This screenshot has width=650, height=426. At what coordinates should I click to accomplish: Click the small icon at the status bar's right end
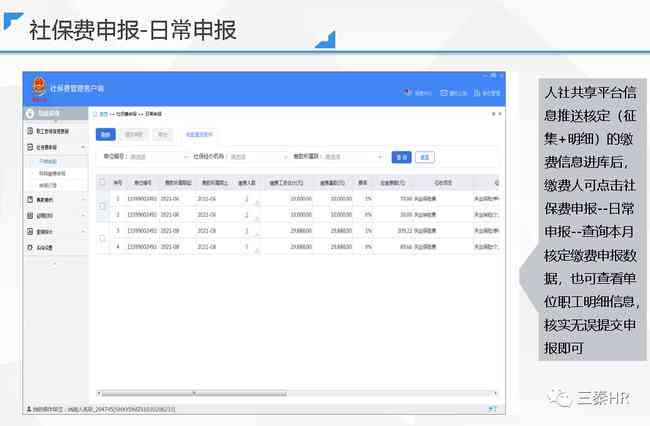[x=492, y=409]
